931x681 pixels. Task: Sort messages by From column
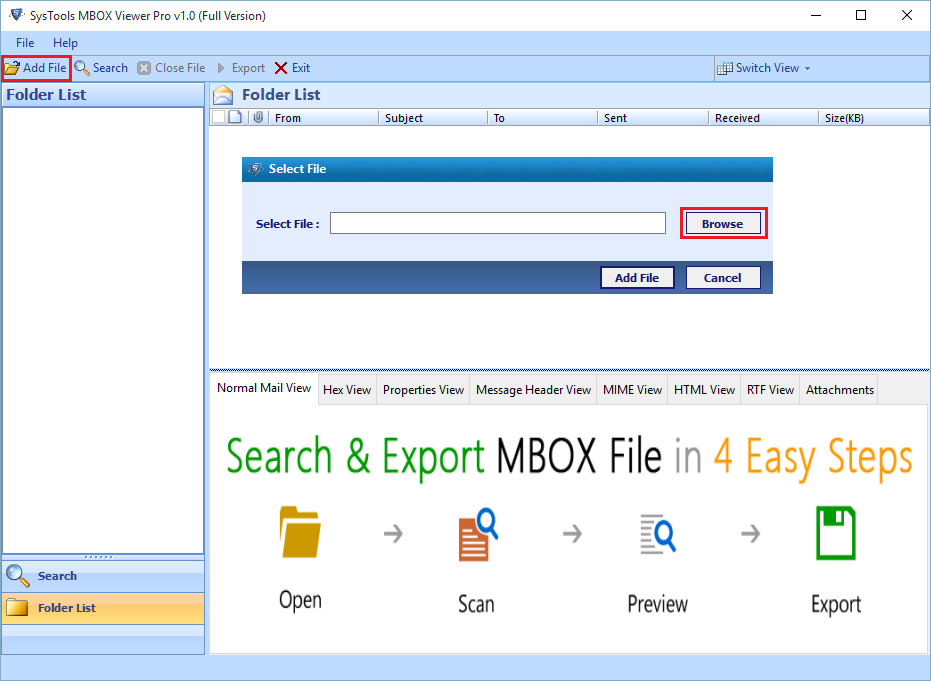pos(324,118)
